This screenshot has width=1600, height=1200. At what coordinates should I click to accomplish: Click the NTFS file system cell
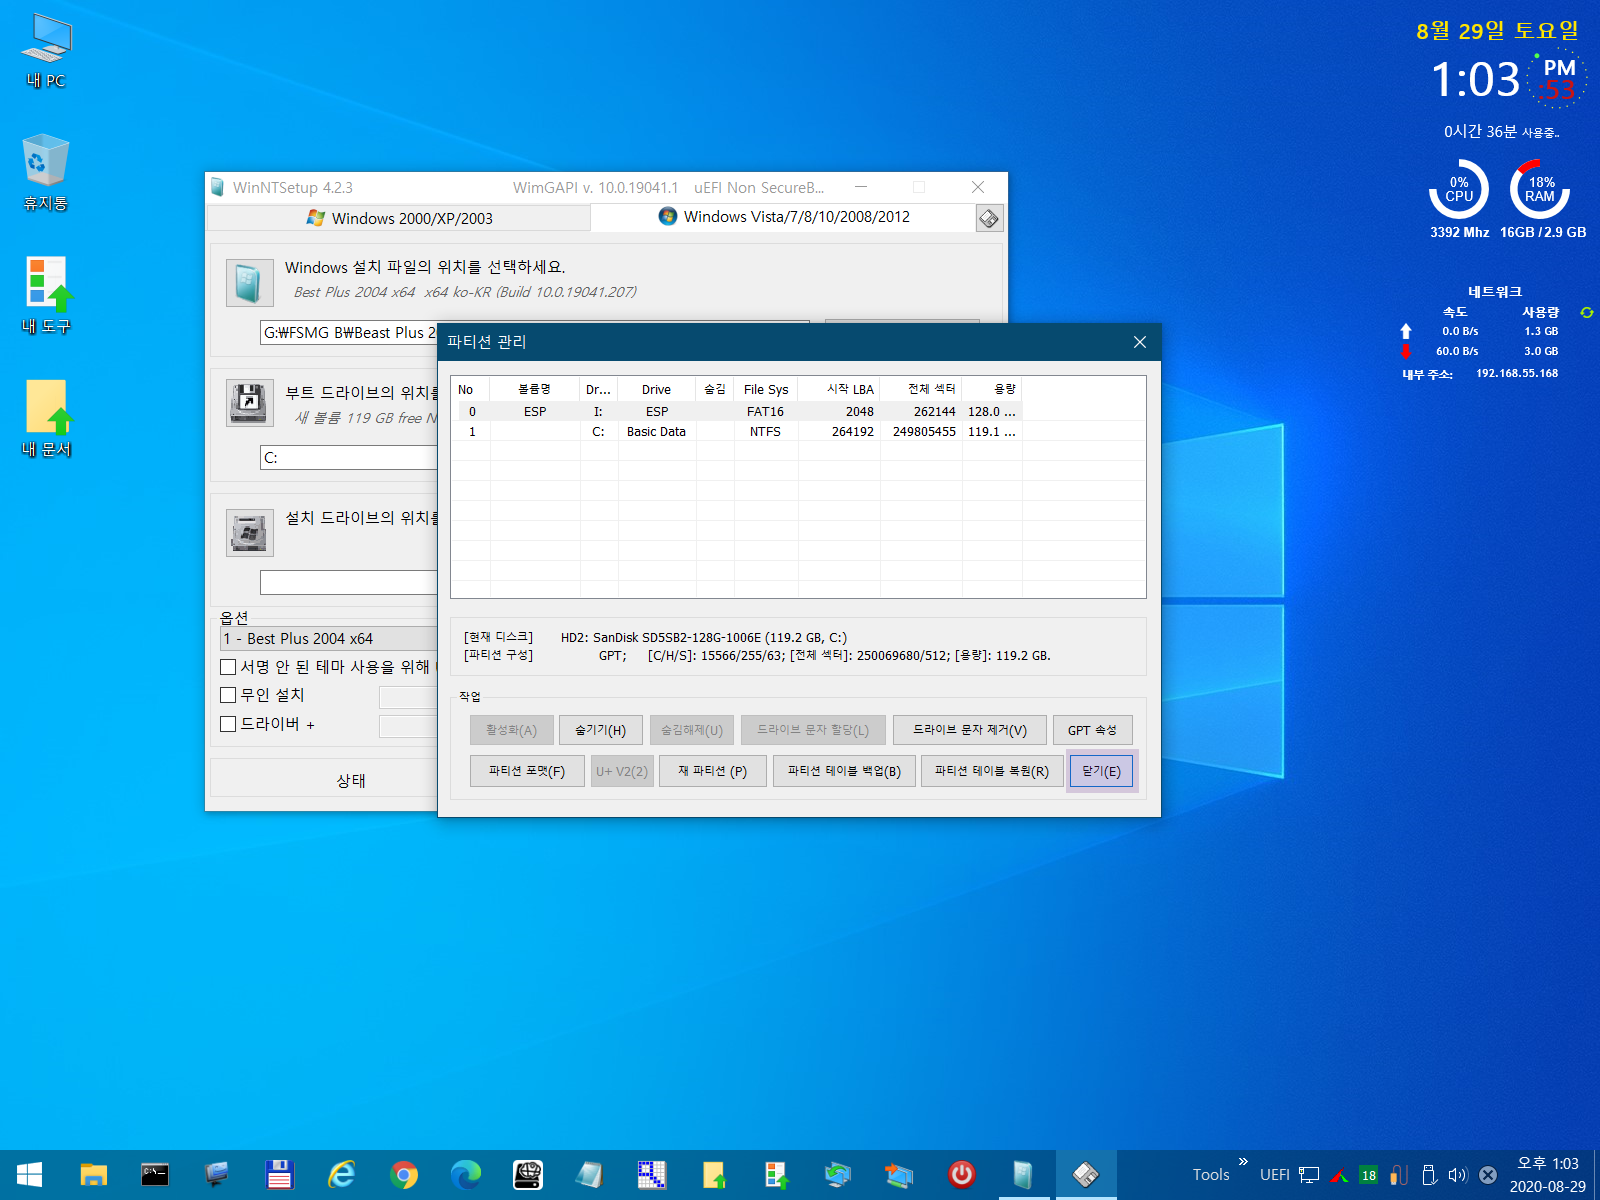coord(765,432)
